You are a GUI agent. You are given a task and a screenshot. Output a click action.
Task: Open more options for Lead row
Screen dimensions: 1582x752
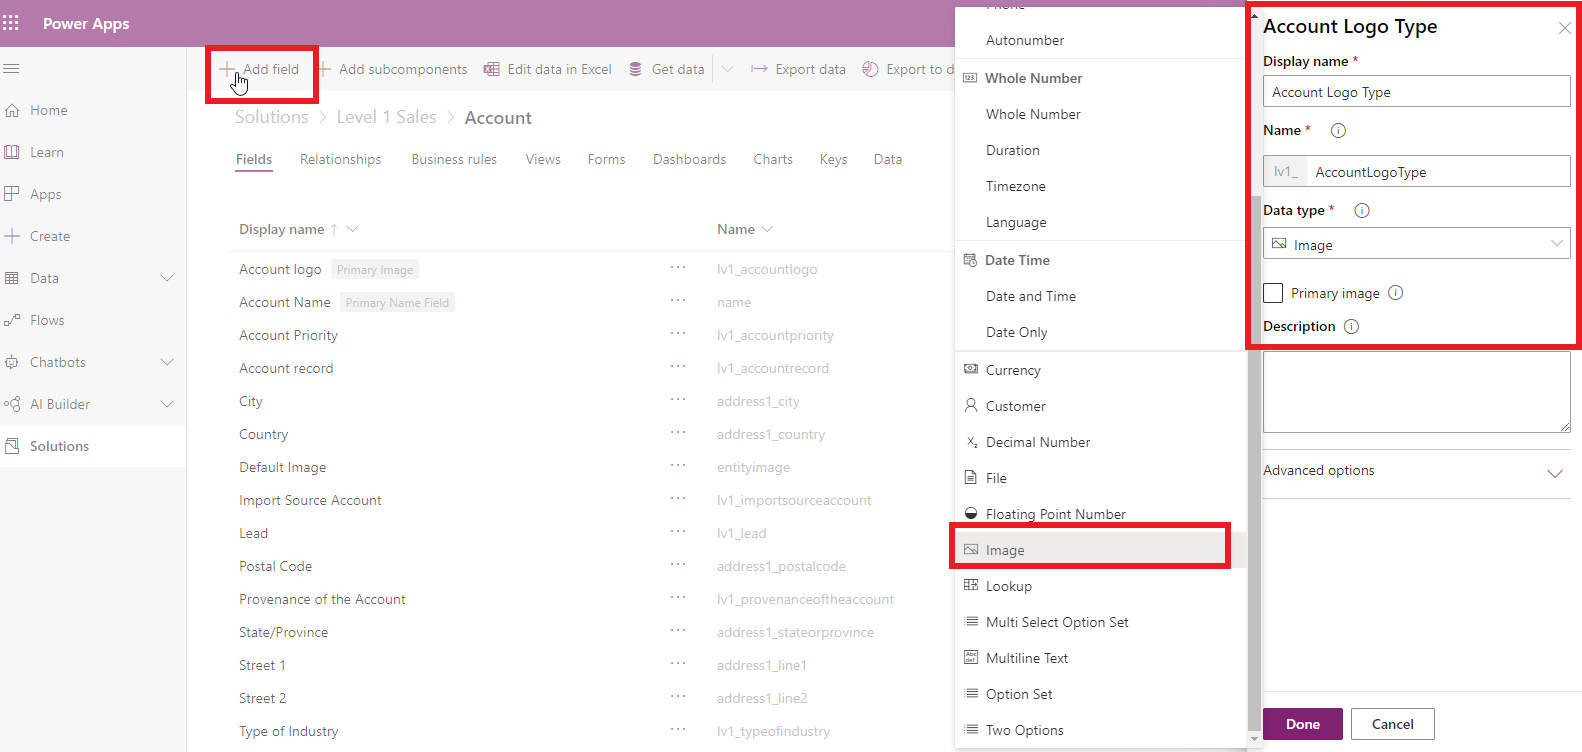(678, 532)
